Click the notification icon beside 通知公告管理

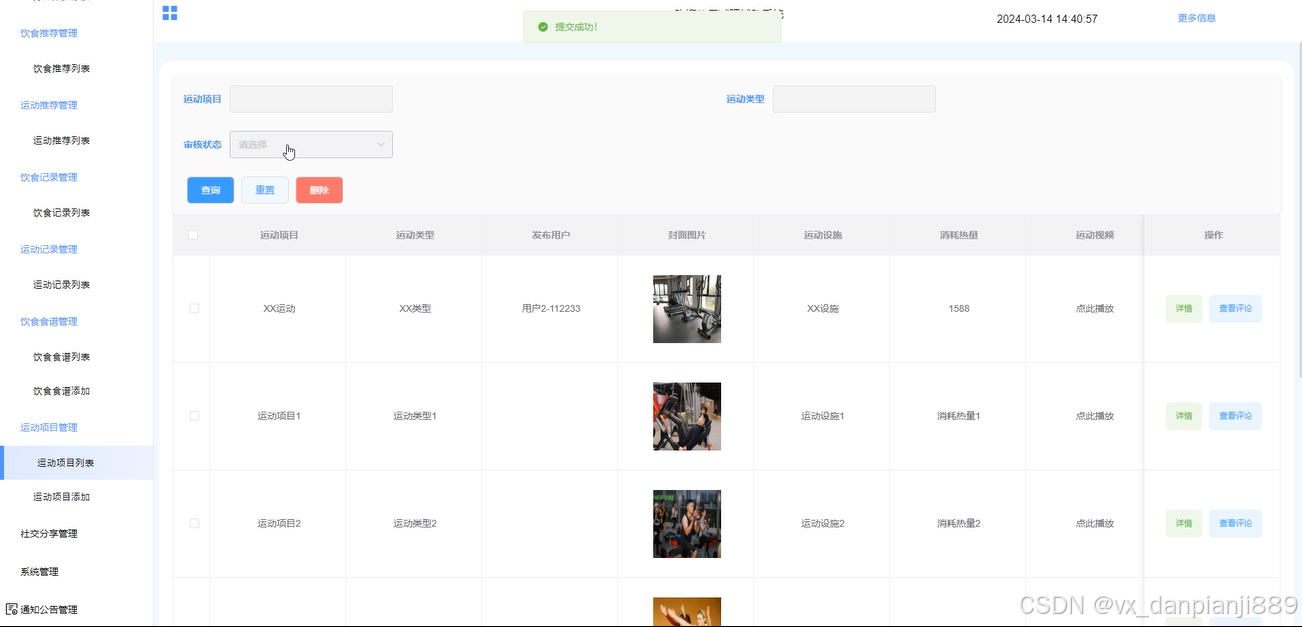pos(12,609)
